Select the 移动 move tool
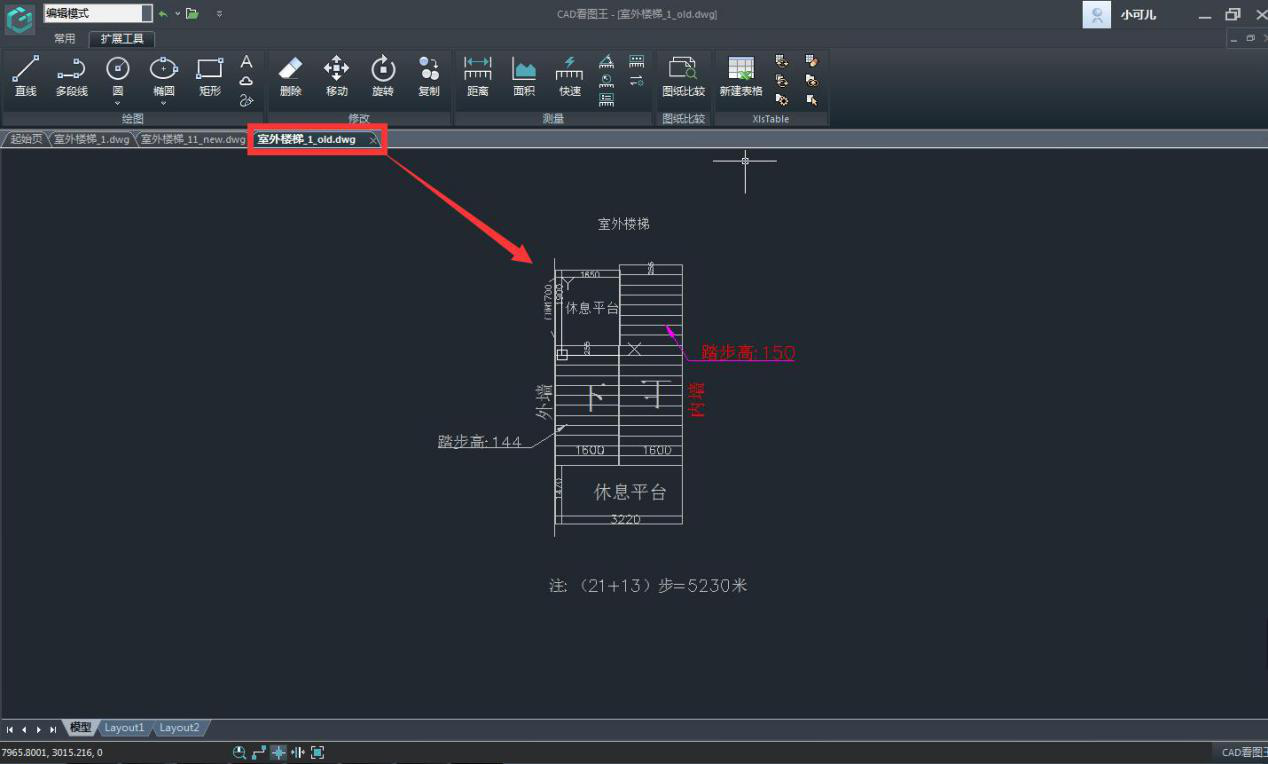This screenshot has height=764, width=1268. (x=336, y=77)
